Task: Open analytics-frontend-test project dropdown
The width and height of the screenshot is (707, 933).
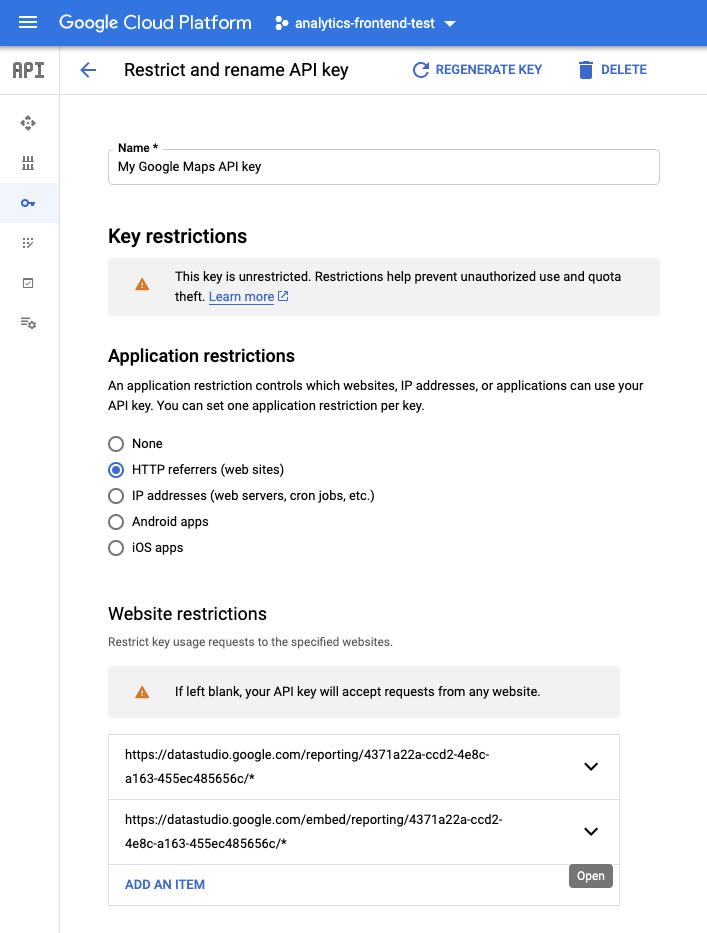Action: (x=365, y=23)
